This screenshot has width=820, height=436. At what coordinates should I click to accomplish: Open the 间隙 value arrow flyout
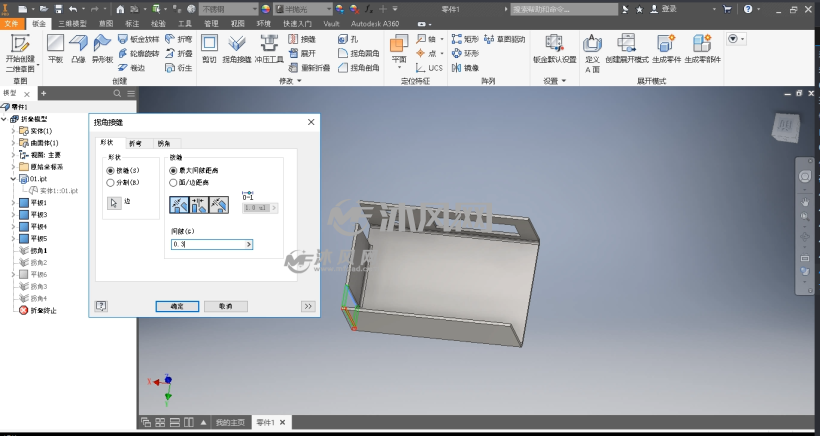point(248,244)
